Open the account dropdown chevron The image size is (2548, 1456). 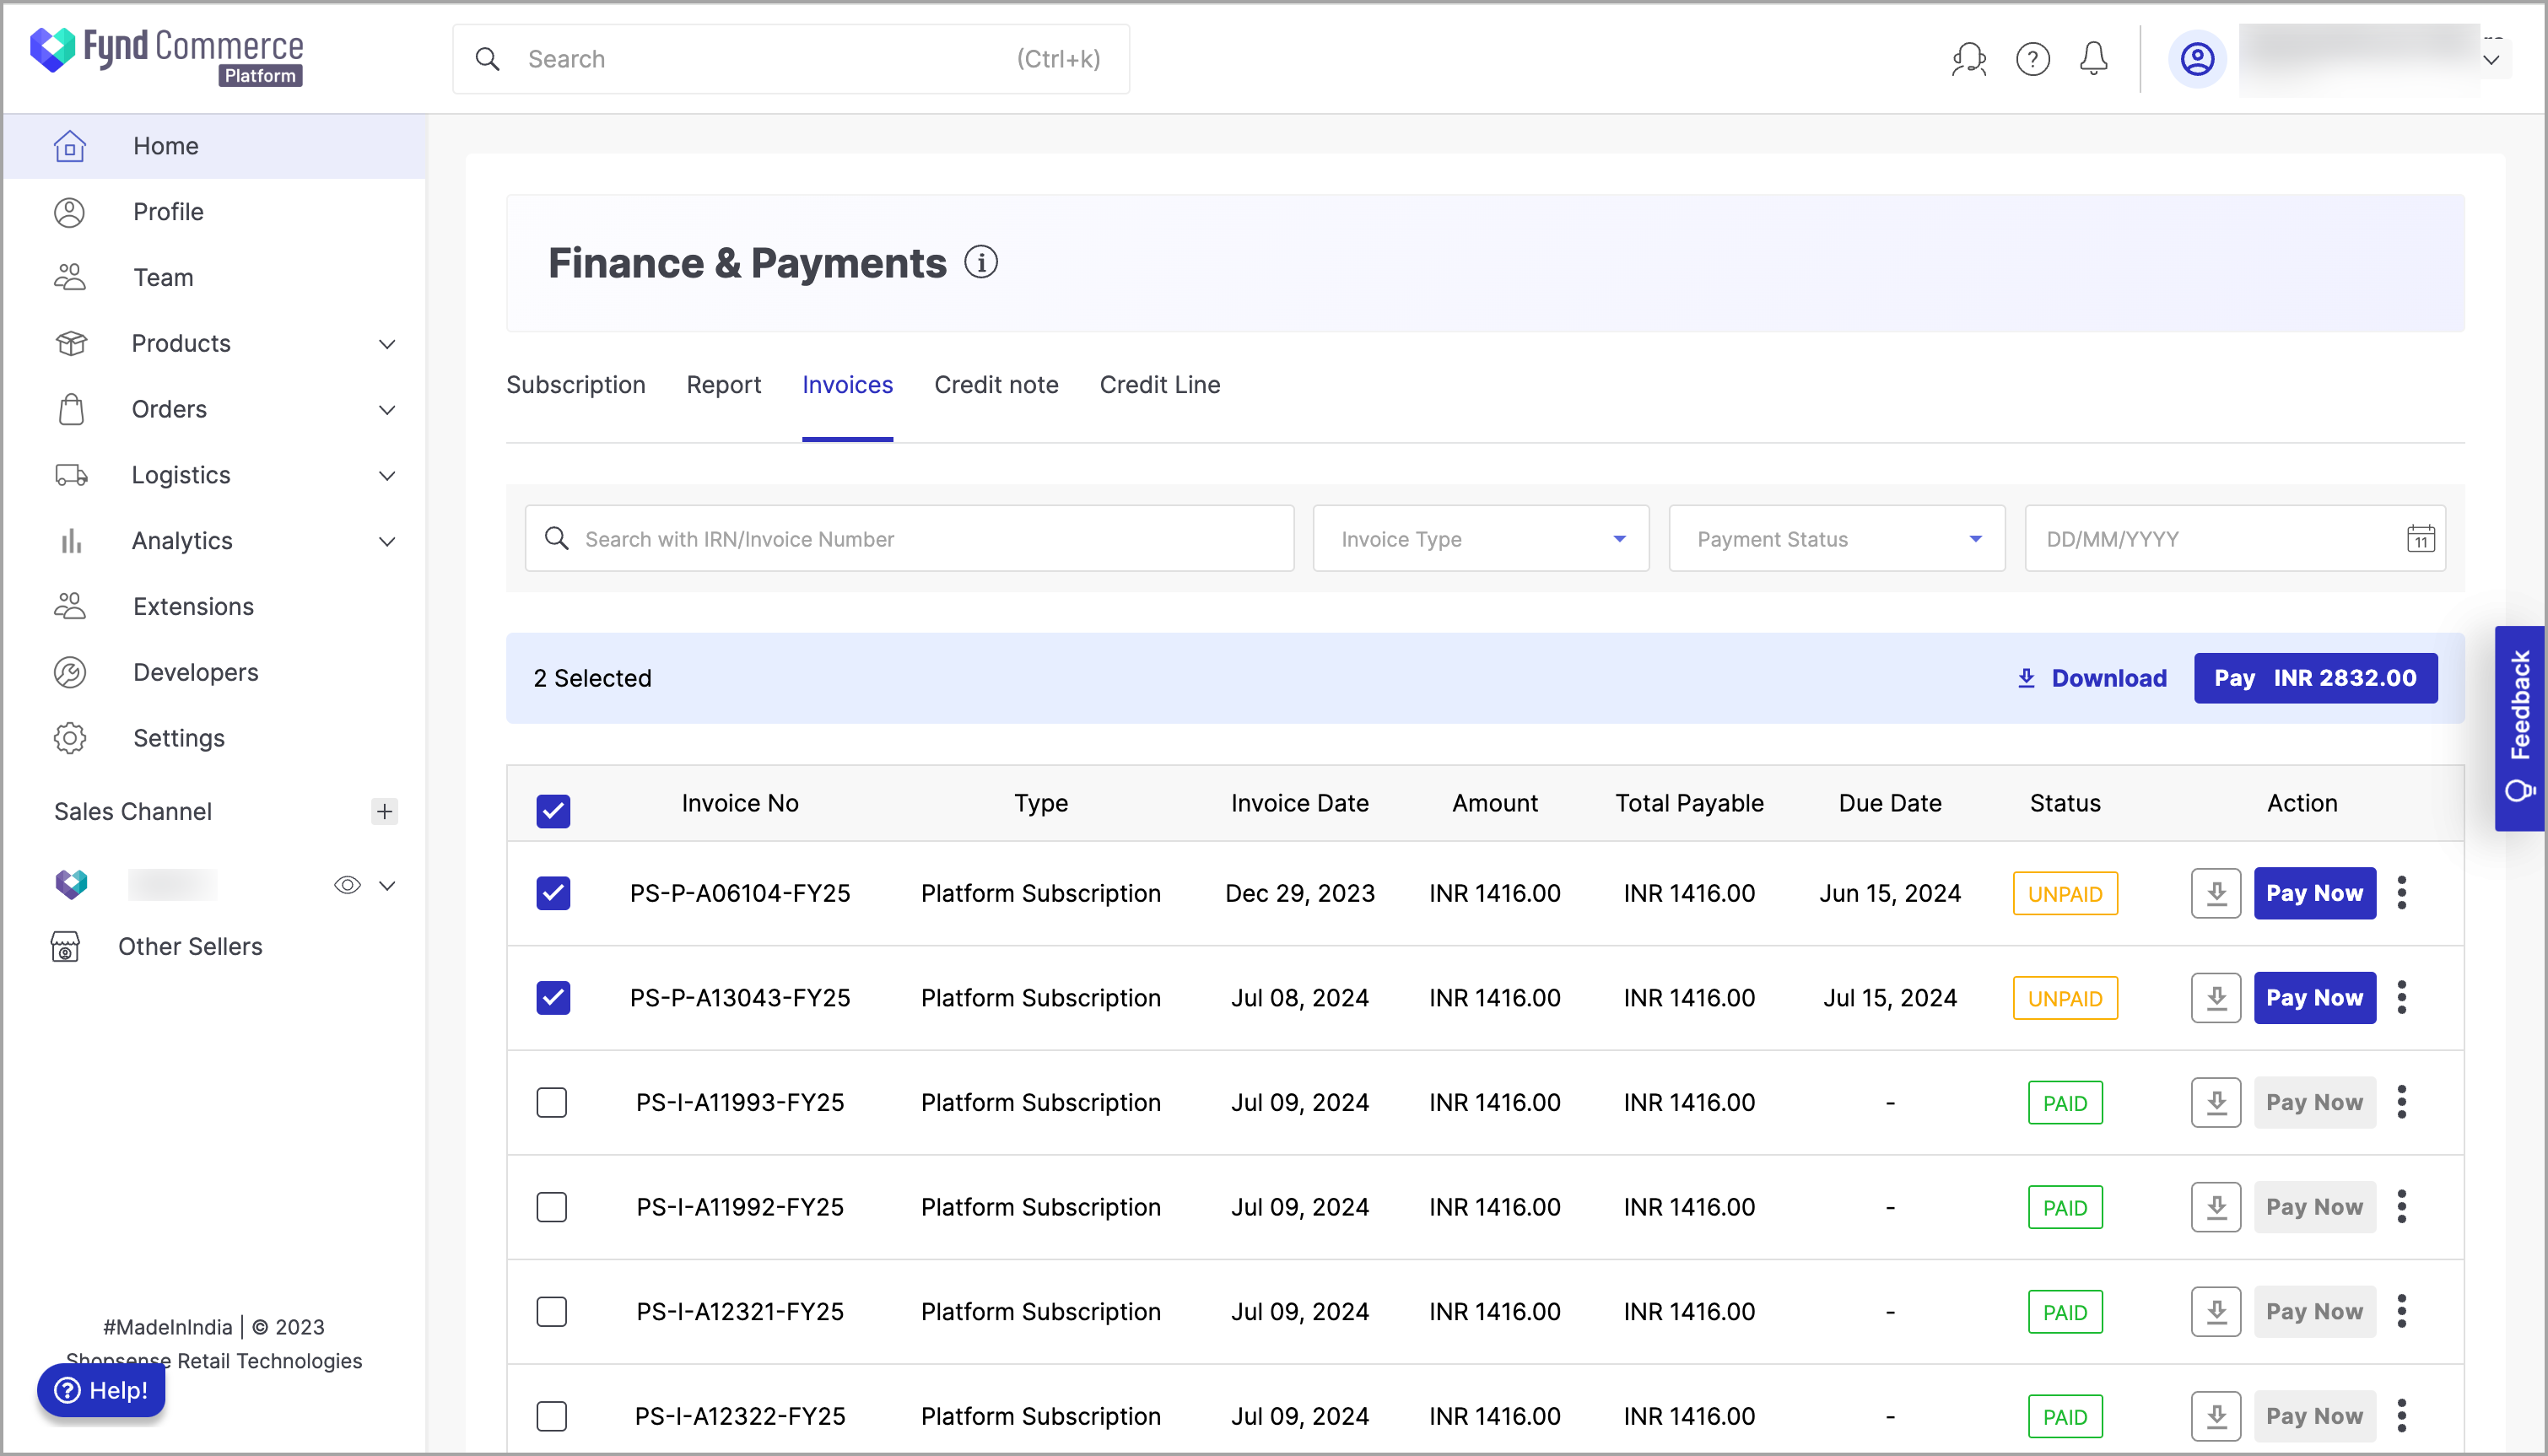pos(2491,60)
